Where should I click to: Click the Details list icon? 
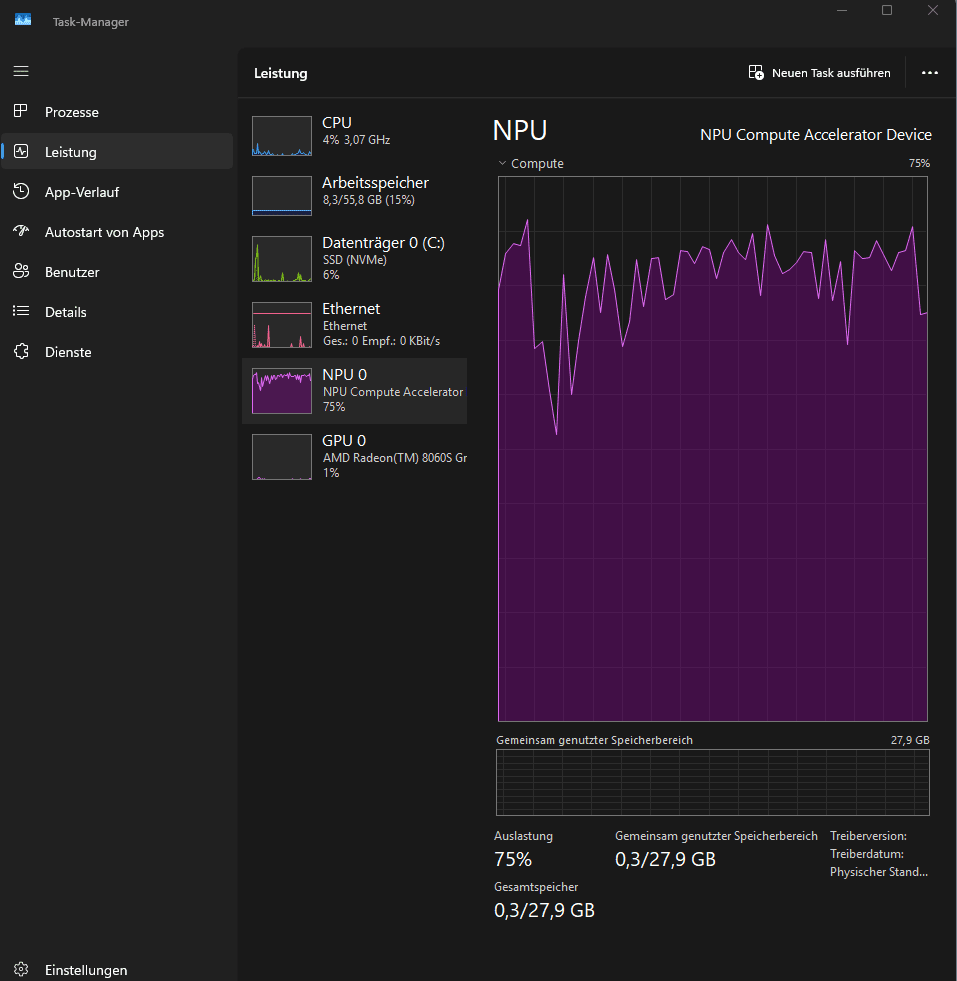point(21,312)
